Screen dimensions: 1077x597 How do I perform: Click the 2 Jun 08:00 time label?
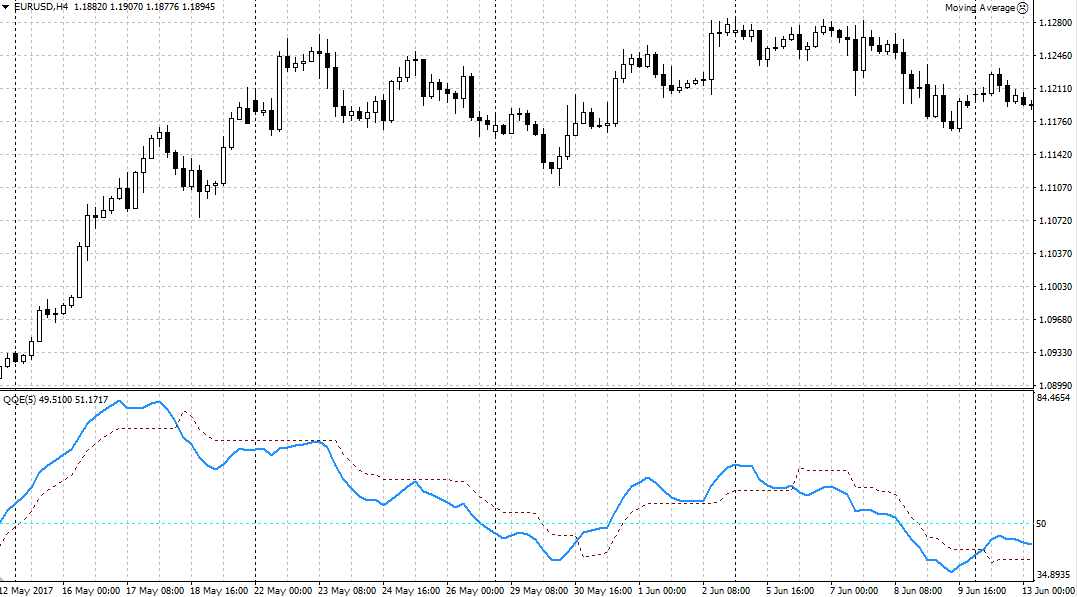732,590
